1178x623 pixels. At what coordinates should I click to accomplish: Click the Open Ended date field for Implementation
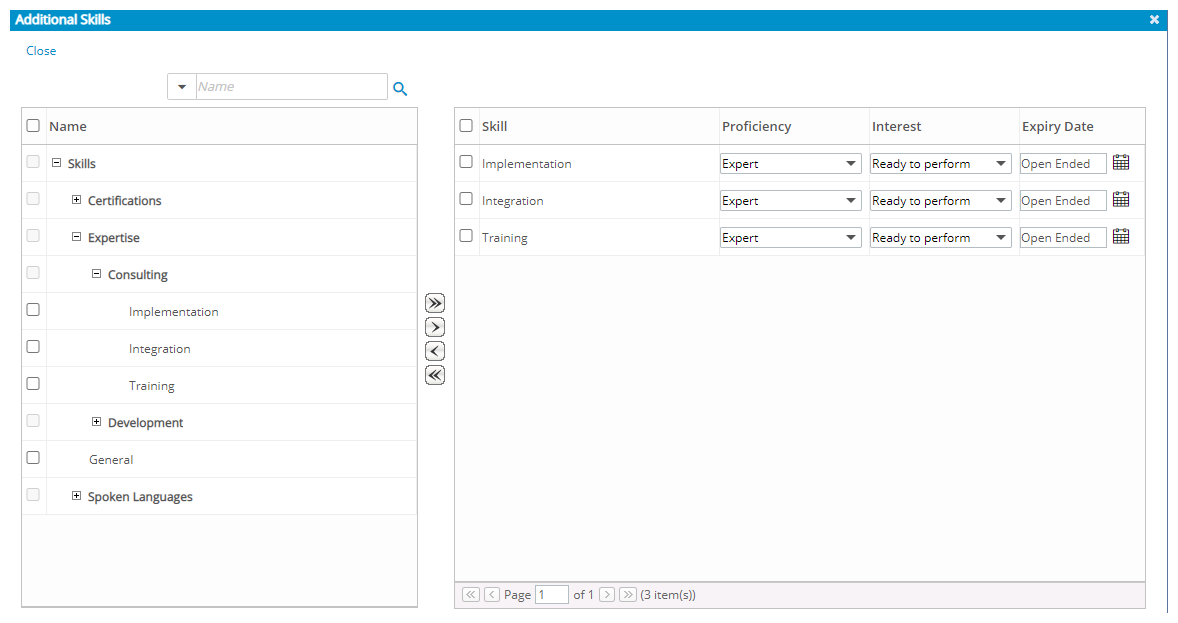tap(1063, 163)
